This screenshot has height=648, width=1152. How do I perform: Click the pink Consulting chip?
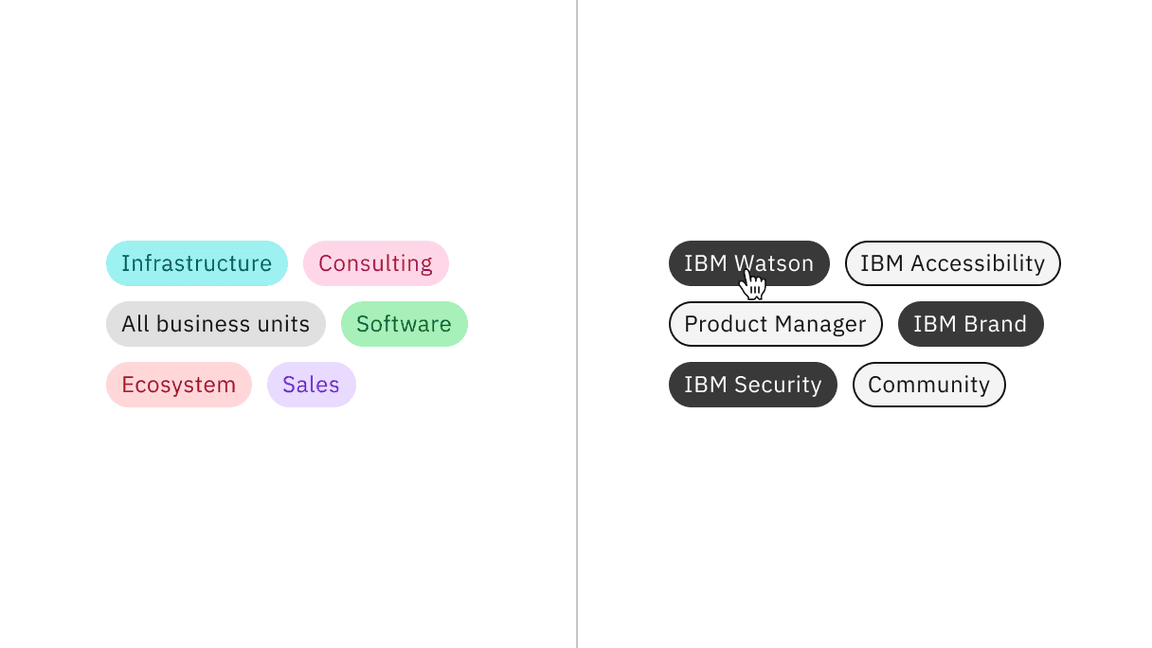tap(376, 263)
